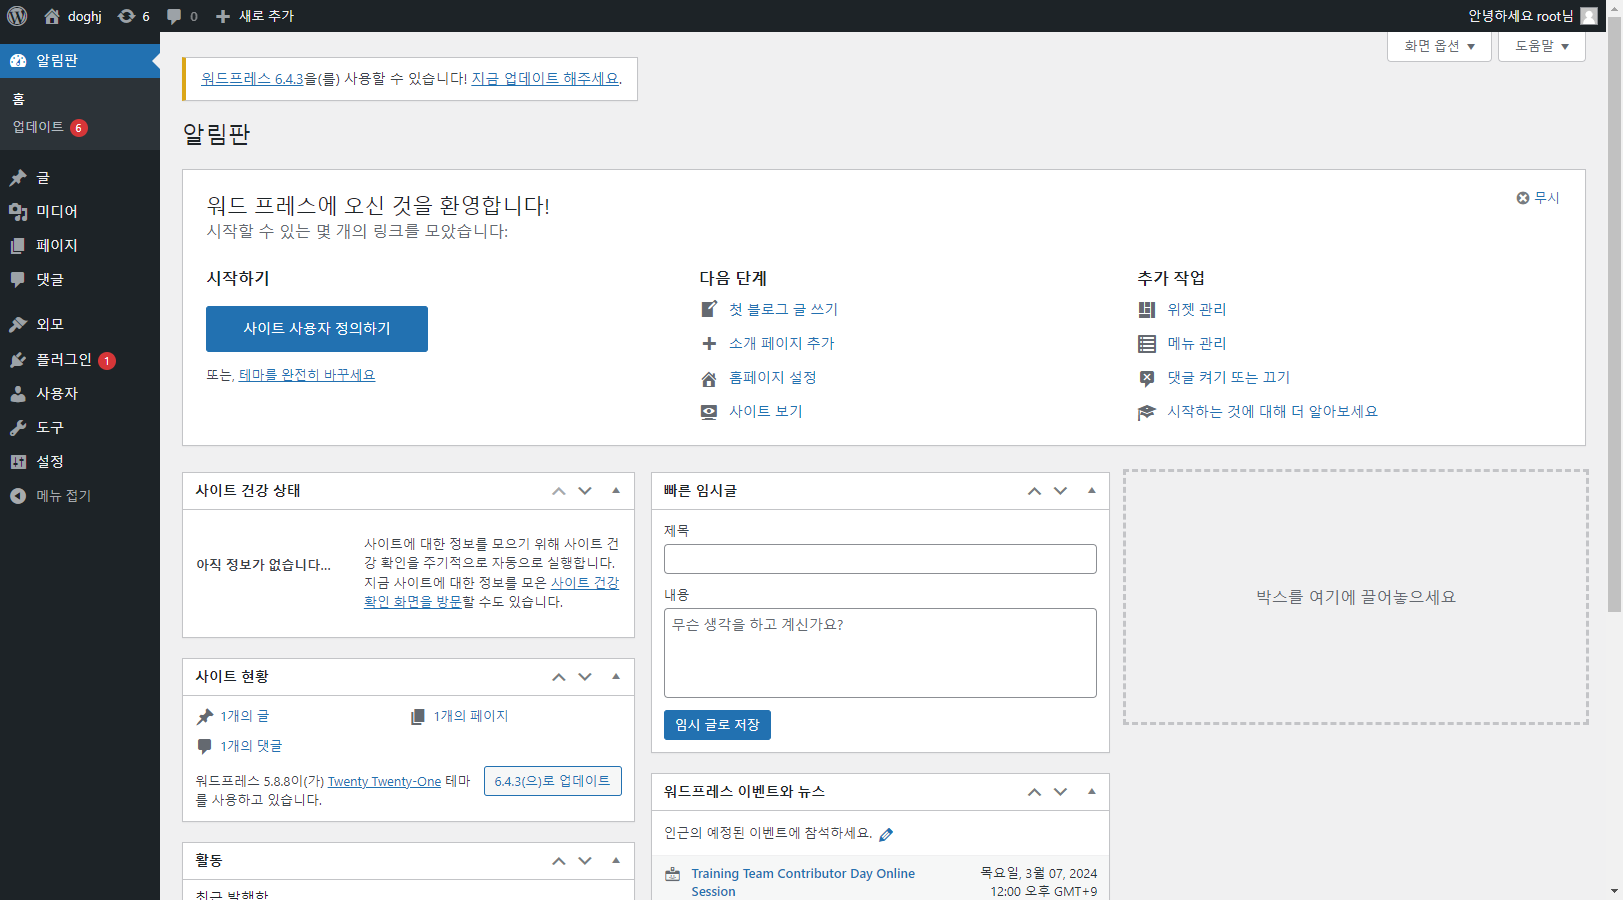Click the 설정 settings icon
The width and height of the screenshot is (1623, 900).
pyautogui.click(x=18, y=462)
